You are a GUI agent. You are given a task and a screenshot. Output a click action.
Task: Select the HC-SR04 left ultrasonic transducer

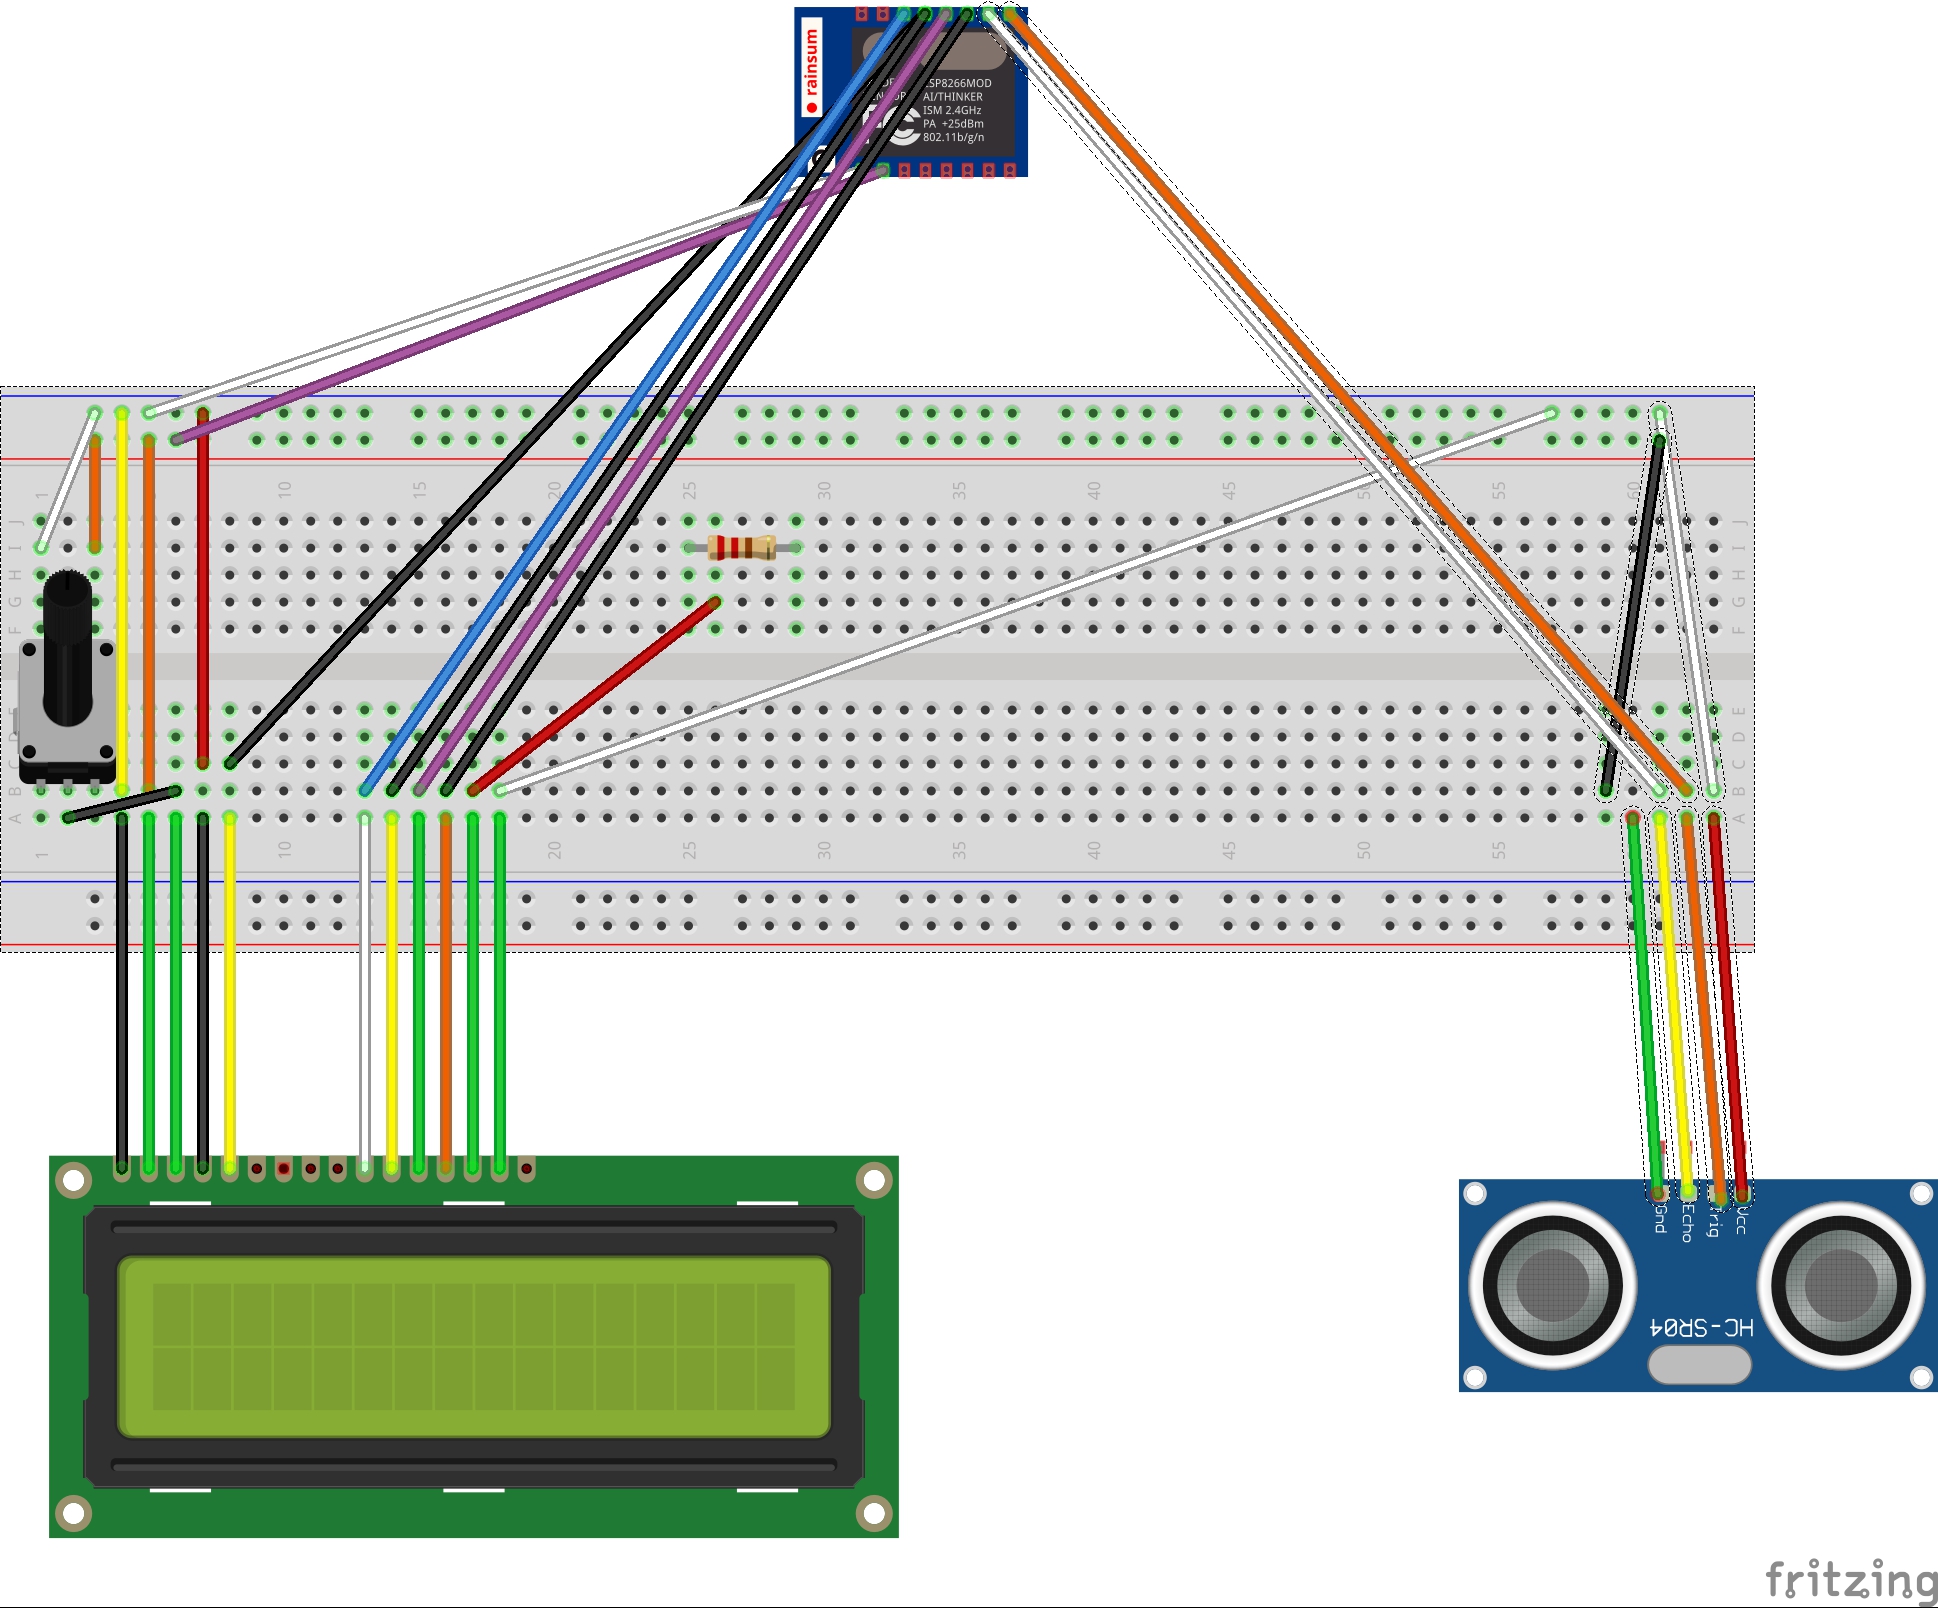(1552, 1285)
